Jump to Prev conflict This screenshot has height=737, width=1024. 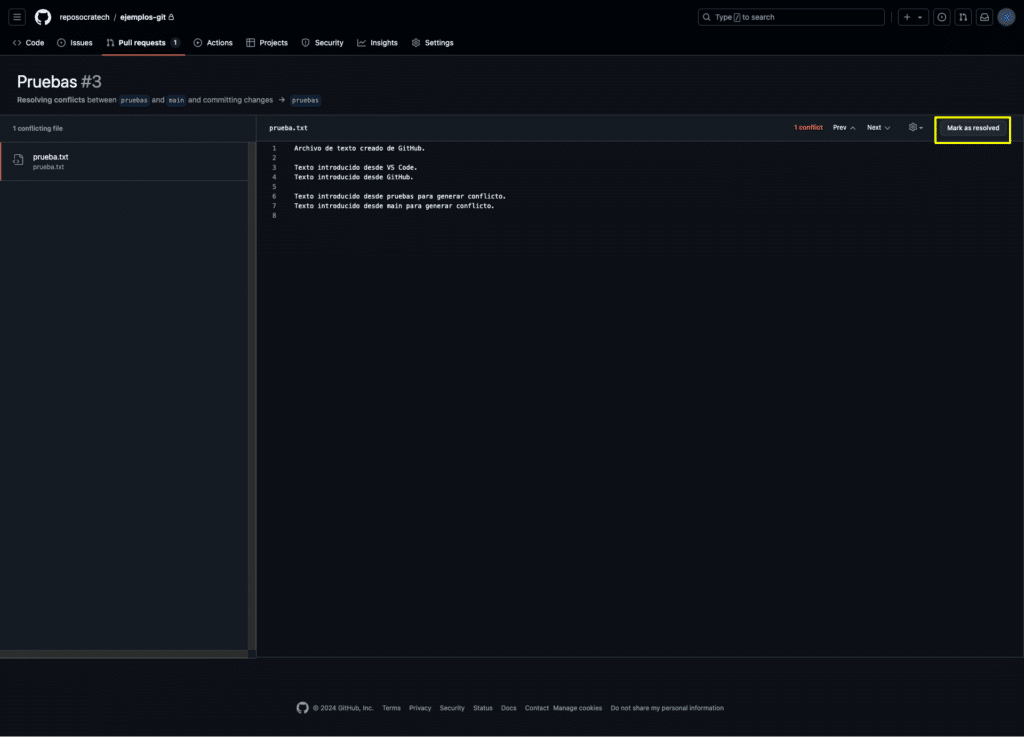click(x=844, y=127)
